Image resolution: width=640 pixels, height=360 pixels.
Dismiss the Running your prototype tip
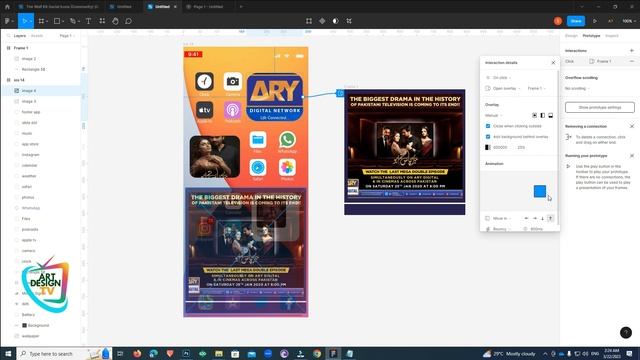[632, 156]
